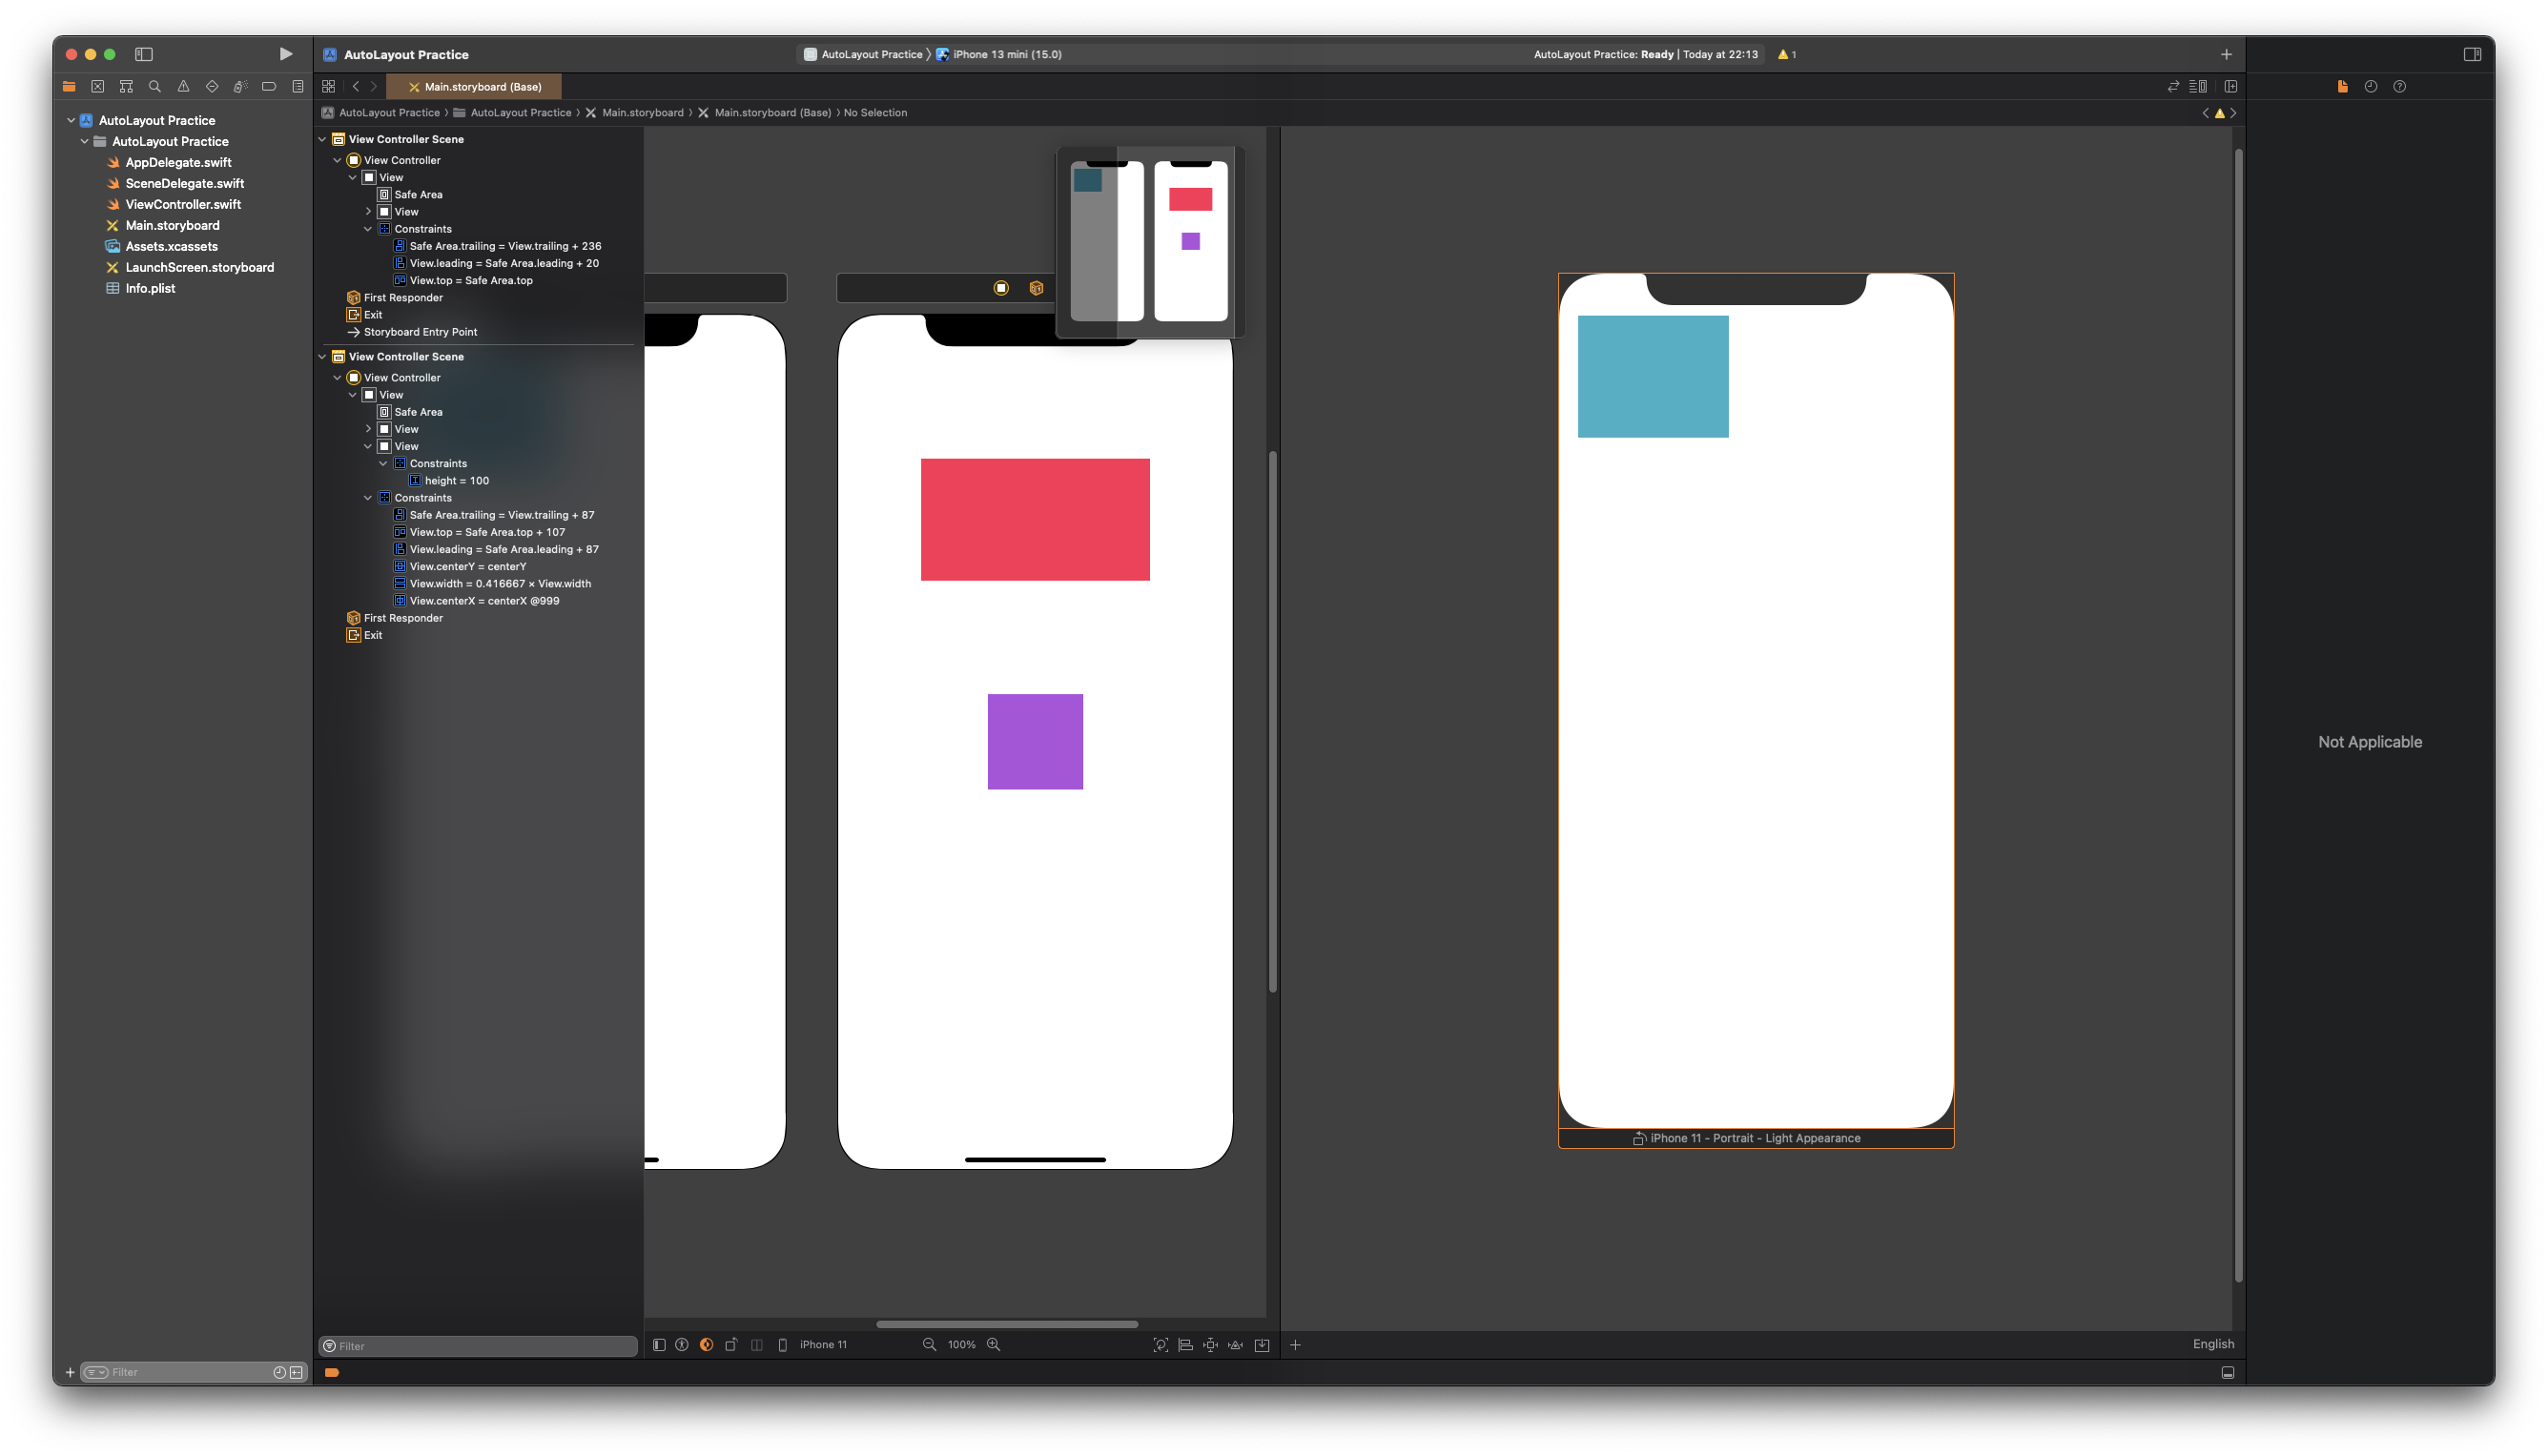Collapse the first View Controller Scene
2548x1456 pixels.
323,139
